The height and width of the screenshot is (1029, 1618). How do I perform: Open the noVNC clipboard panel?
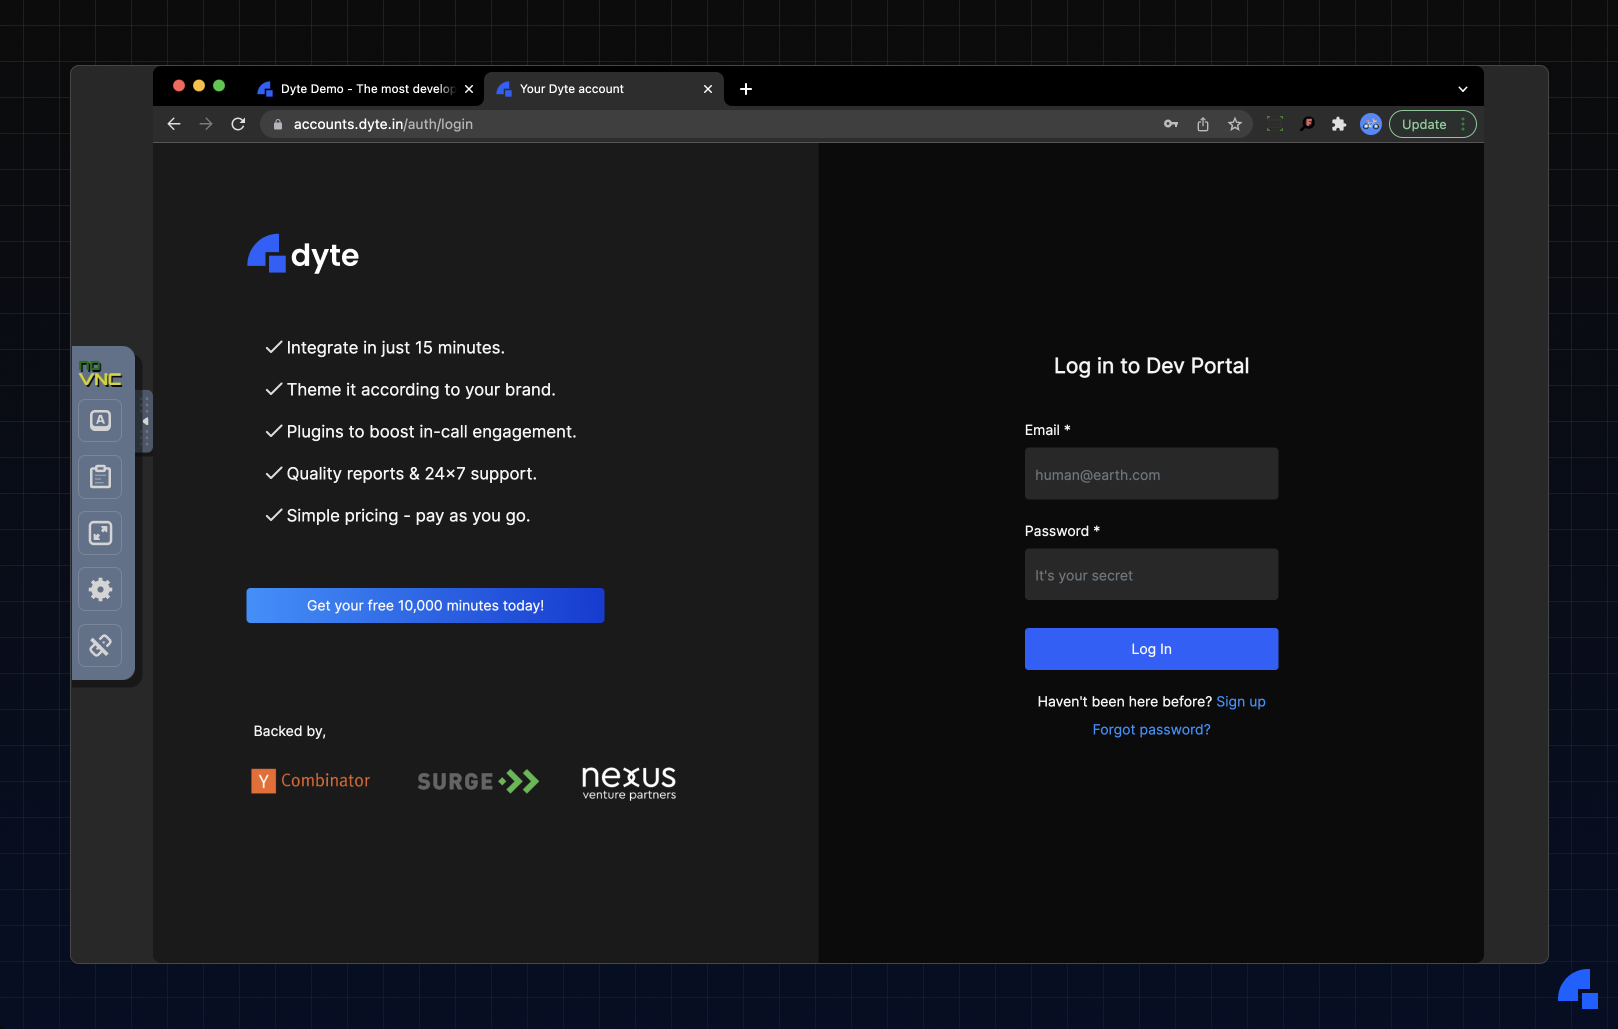[100, 477]
